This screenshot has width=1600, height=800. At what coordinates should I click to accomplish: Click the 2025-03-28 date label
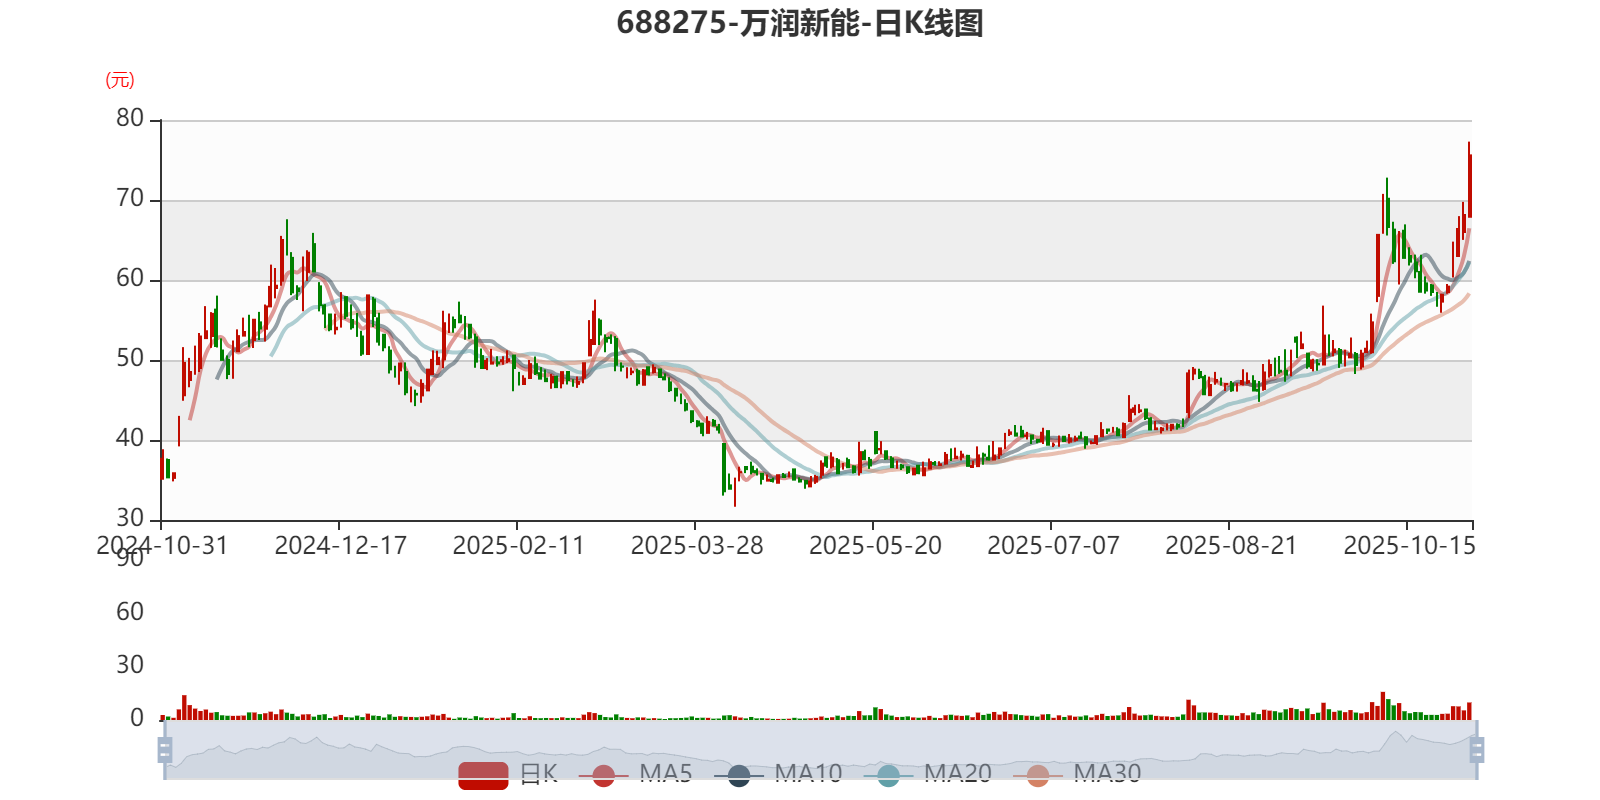coord(697,546)
